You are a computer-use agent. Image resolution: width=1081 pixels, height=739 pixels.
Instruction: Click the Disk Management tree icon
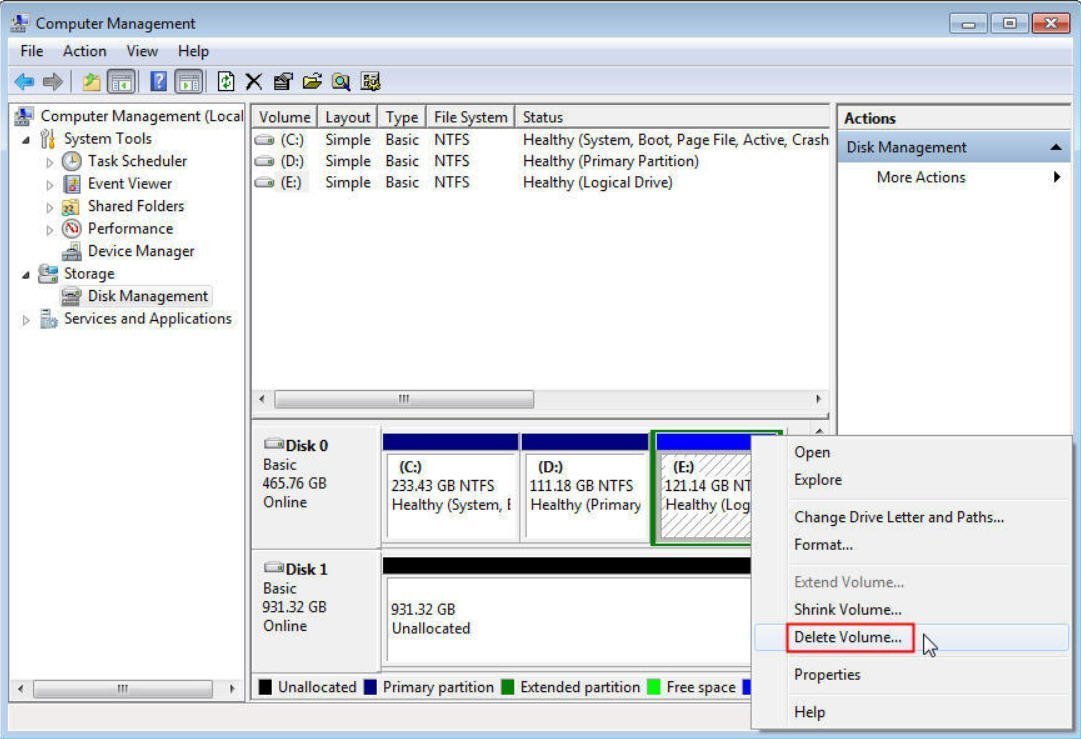[x=71, y=296]
